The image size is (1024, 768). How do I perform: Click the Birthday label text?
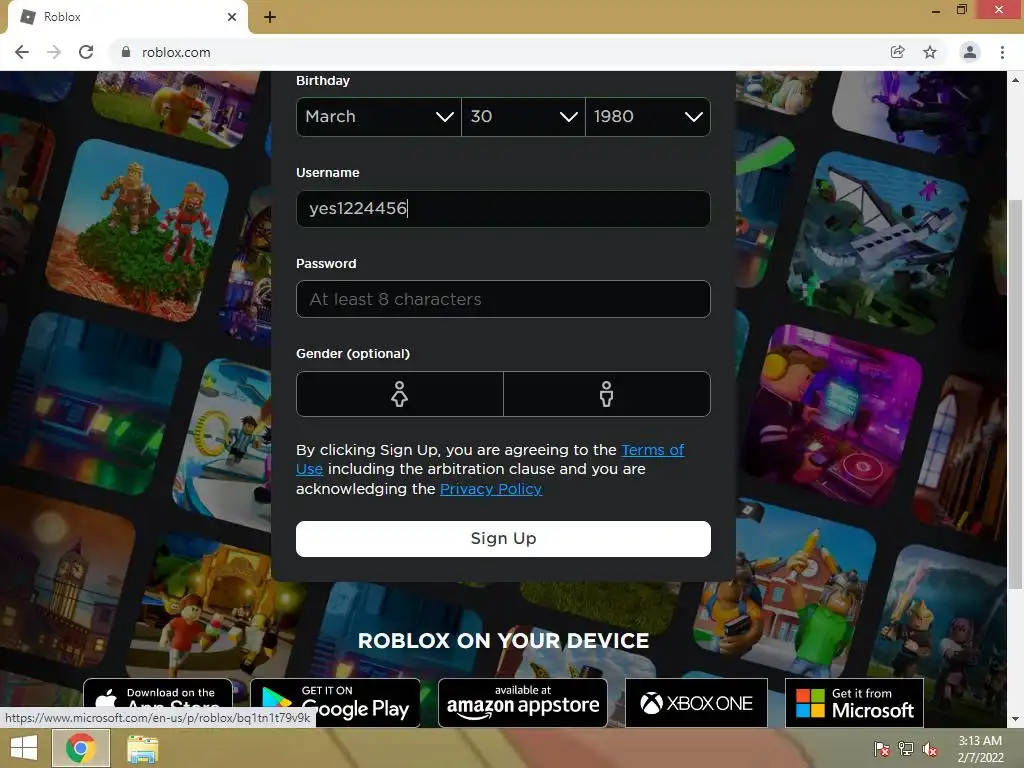323,81
